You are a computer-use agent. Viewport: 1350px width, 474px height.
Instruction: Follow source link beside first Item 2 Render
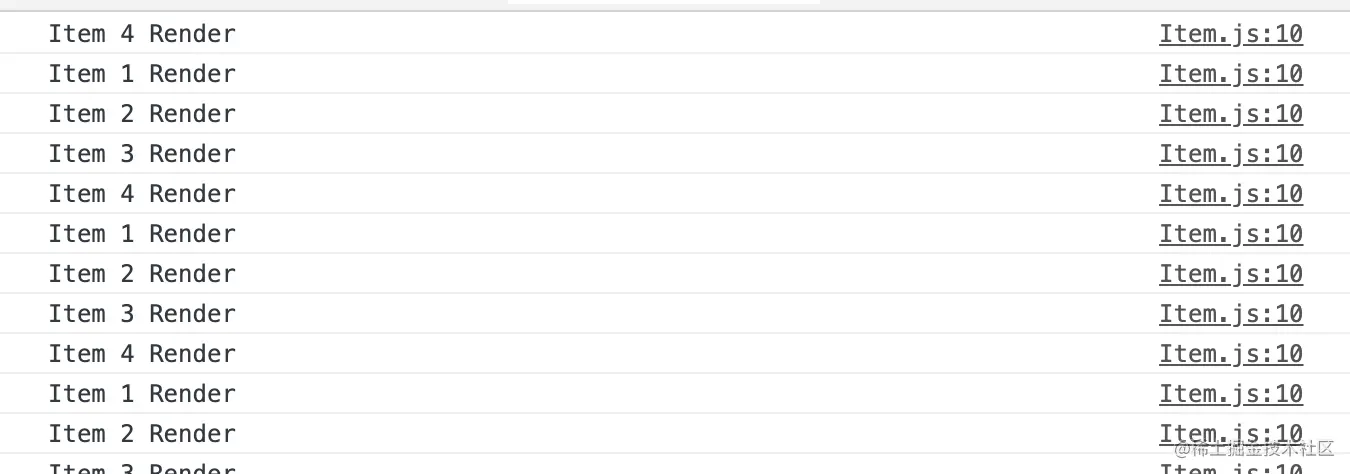pyautogui.click(x=1231, y=114)
